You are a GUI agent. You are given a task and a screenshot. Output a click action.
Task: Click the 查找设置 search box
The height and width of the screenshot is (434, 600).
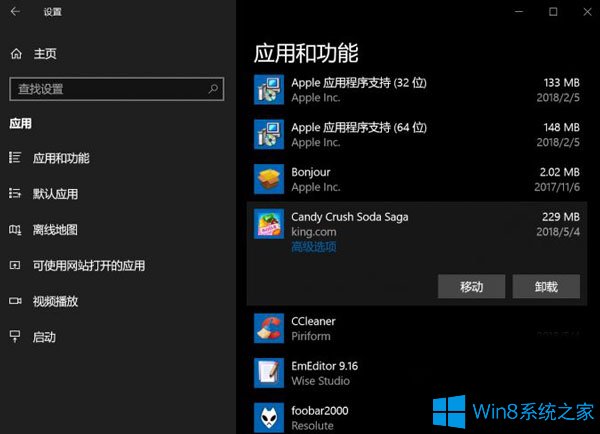click(117, 89)
